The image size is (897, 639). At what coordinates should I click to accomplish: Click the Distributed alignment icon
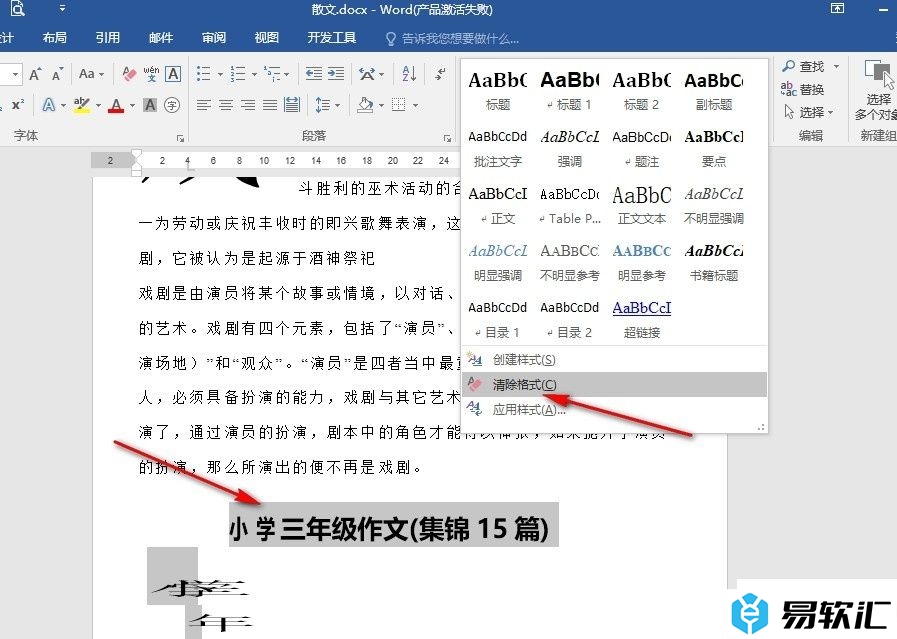[292, 105]
